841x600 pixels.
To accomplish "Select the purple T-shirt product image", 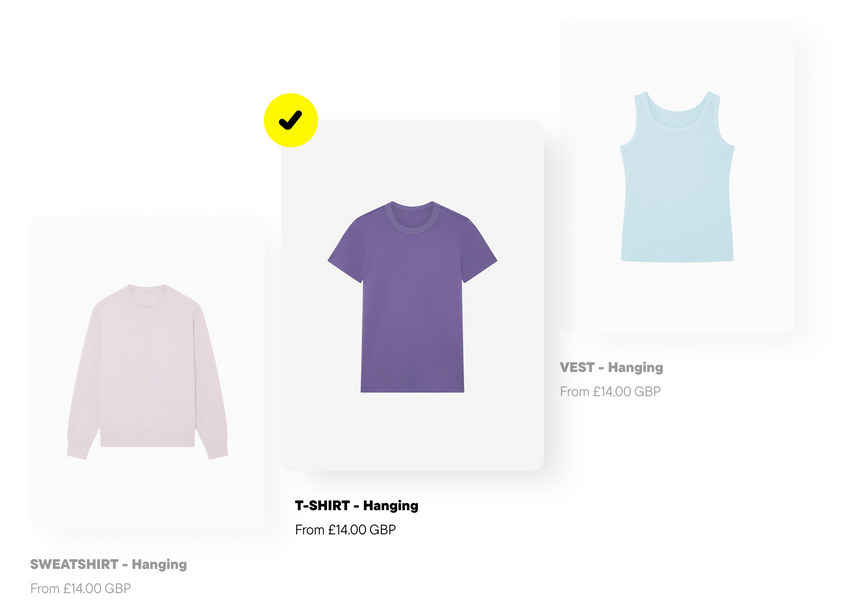I will (x=412, y=297).
